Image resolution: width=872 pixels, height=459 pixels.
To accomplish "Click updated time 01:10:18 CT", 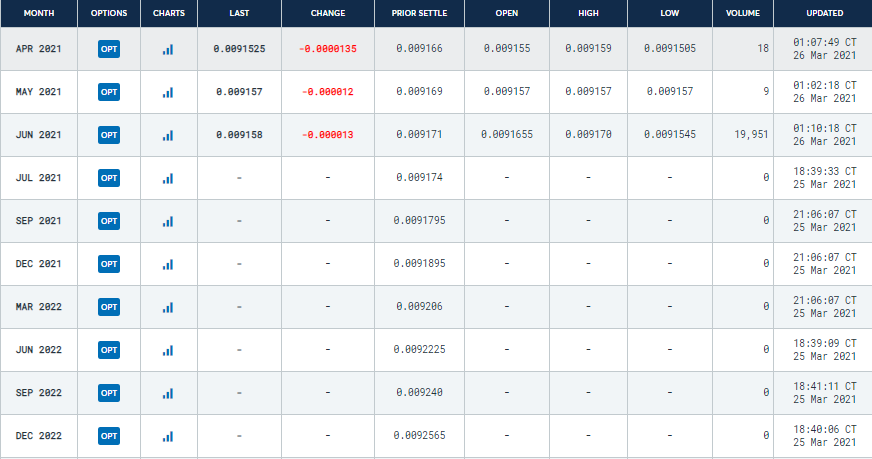I will tap(825, 128).
